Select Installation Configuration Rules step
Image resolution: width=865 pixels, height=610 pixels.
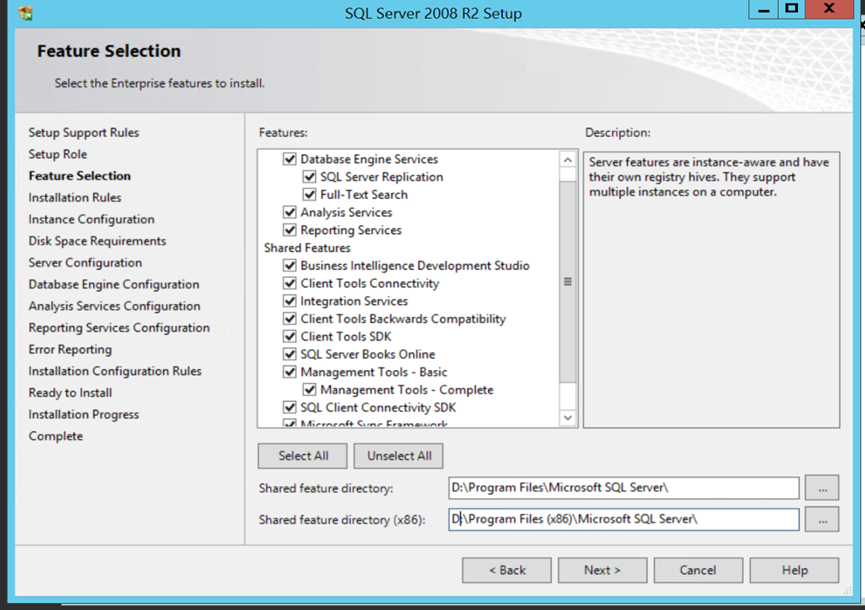point(115,371)
